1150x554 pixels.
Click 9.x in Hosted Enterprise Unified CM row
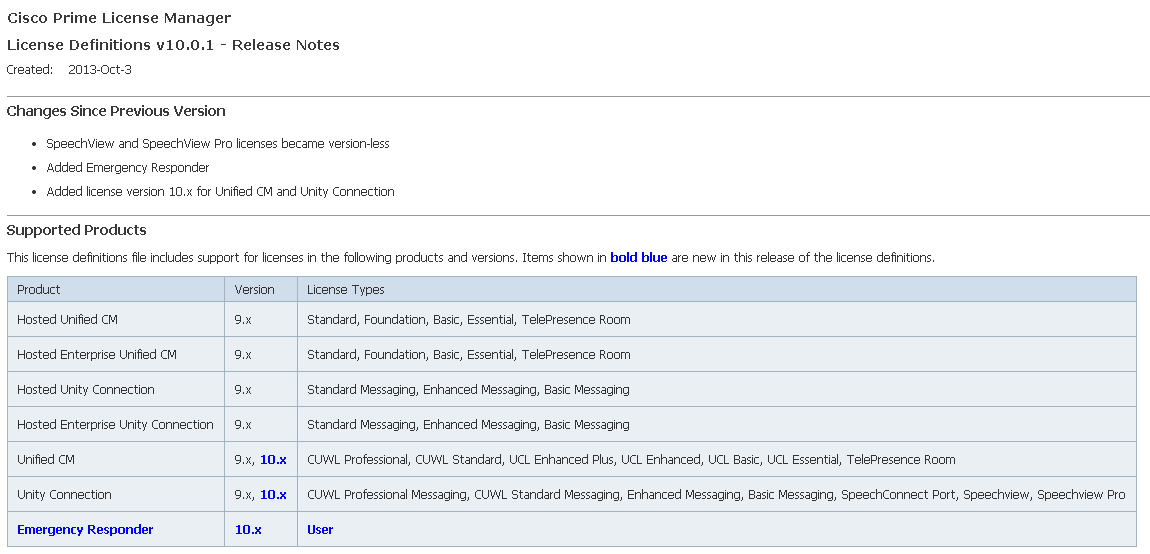pos(261,354)
